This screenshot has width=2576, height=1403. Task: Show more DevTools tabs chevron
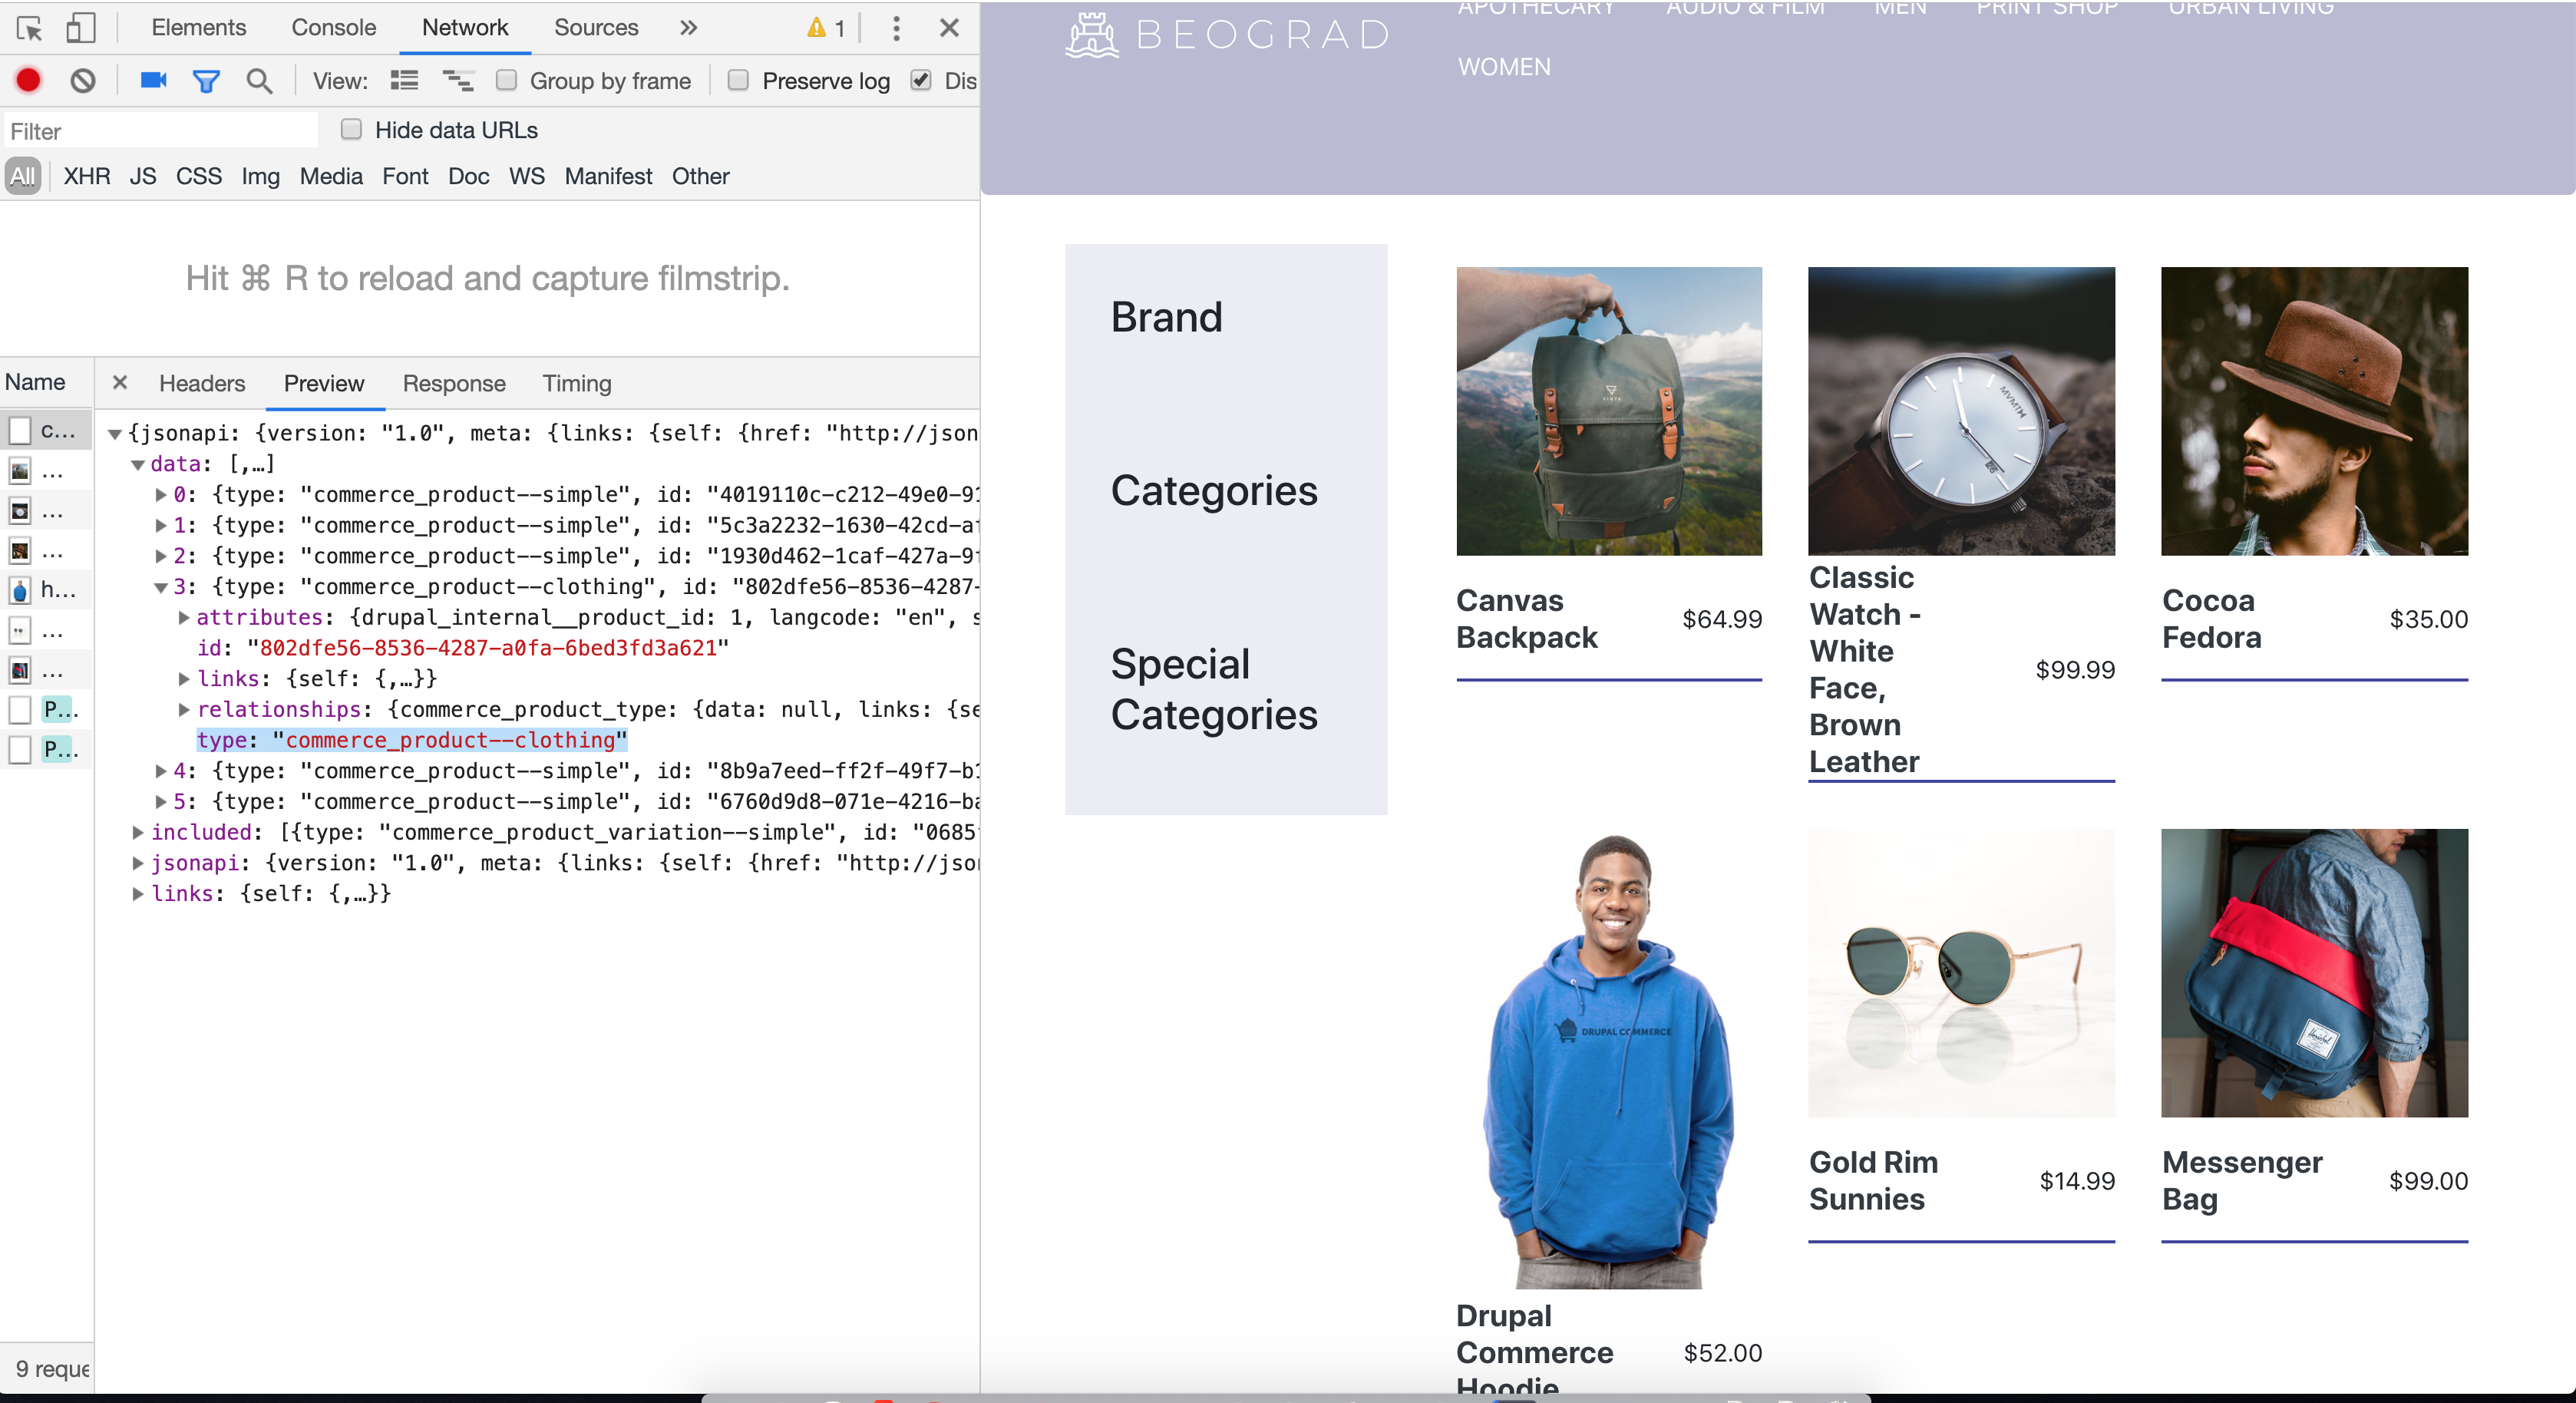(688, 28)
